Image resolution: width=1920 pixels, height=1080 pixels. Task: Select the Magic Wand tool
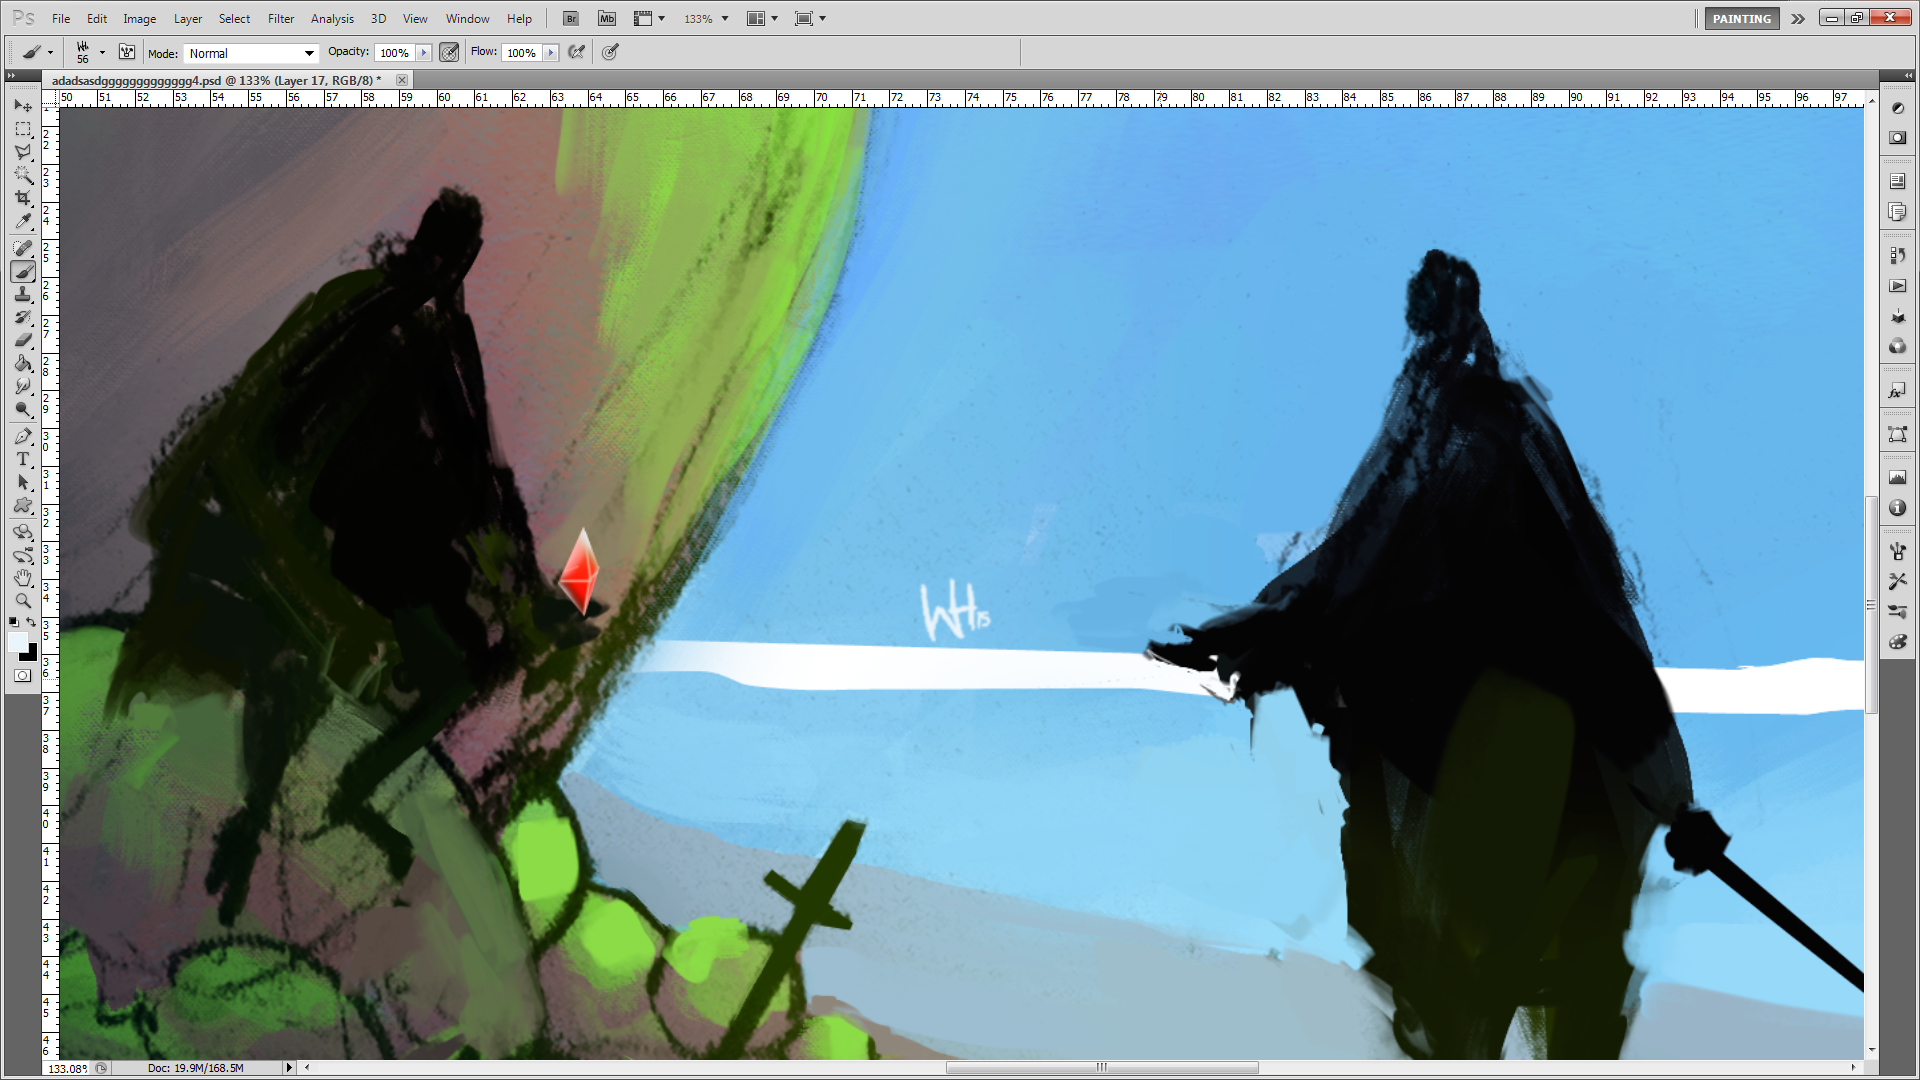tap(23, 175)
